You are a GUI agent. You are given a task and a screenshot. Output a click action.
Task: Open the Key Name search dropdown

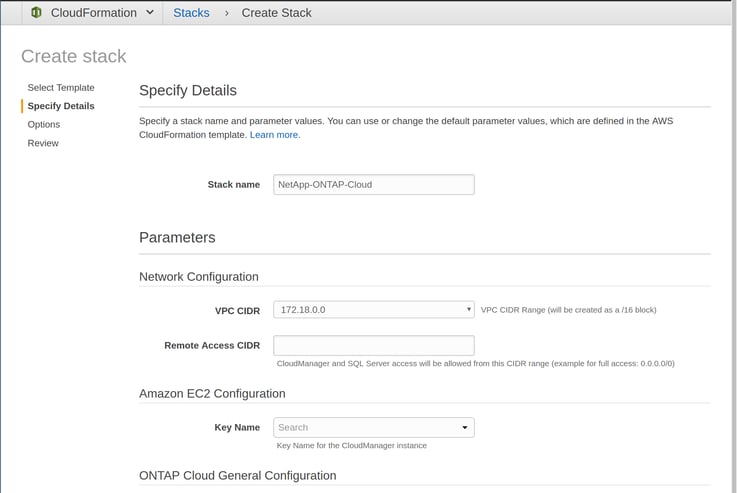[374, 428]
